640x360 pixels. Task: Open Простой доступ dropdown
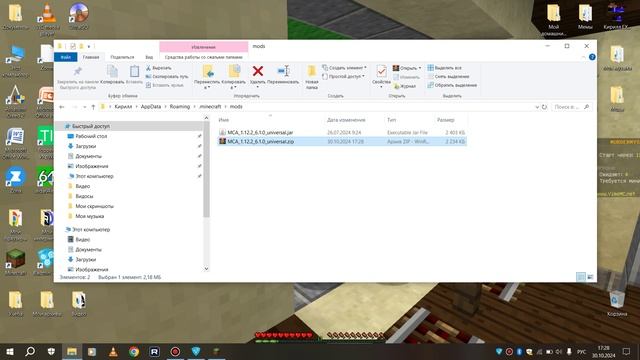(x=343, y=76)
